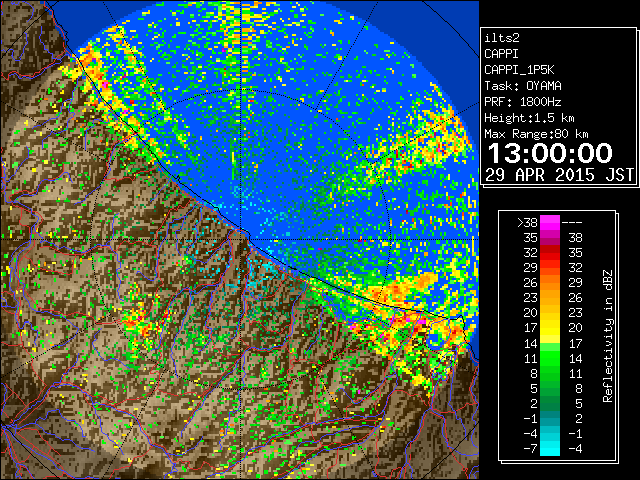Screen dimensions: 640x480
Task: Click the radar center where range lines cross
Action: point(242,239)
